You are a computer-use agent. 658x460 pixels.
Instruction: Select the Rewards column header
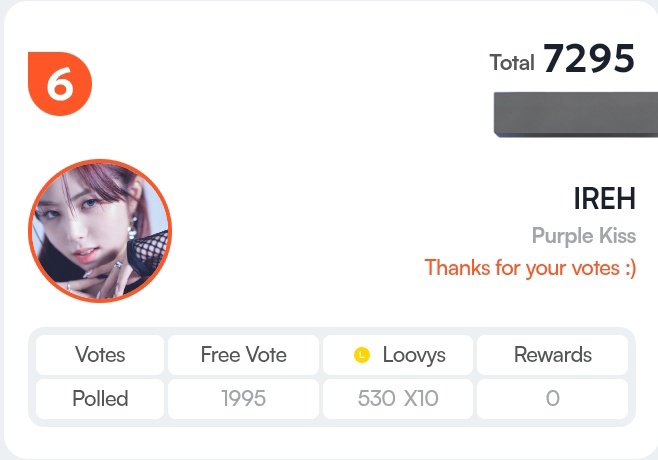coord(553,355)
